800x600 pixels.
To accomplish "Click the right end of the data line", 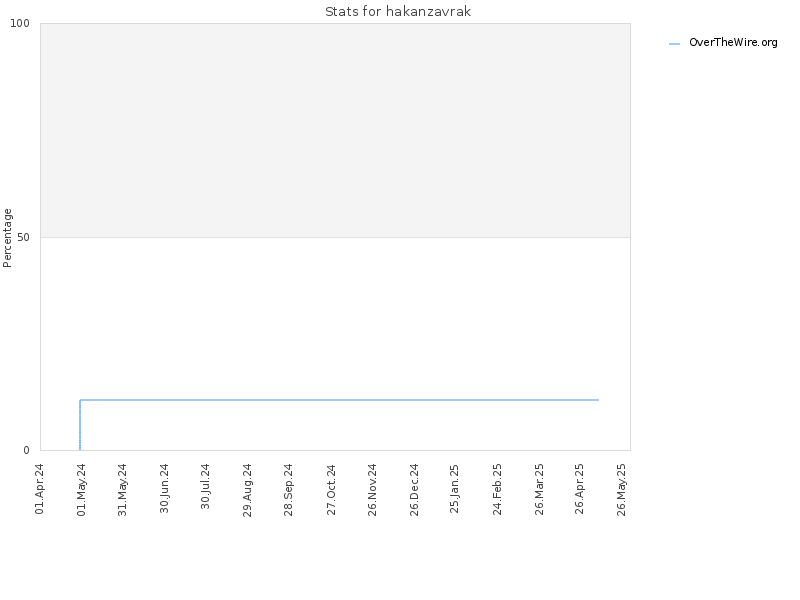I will pos(598,400).
